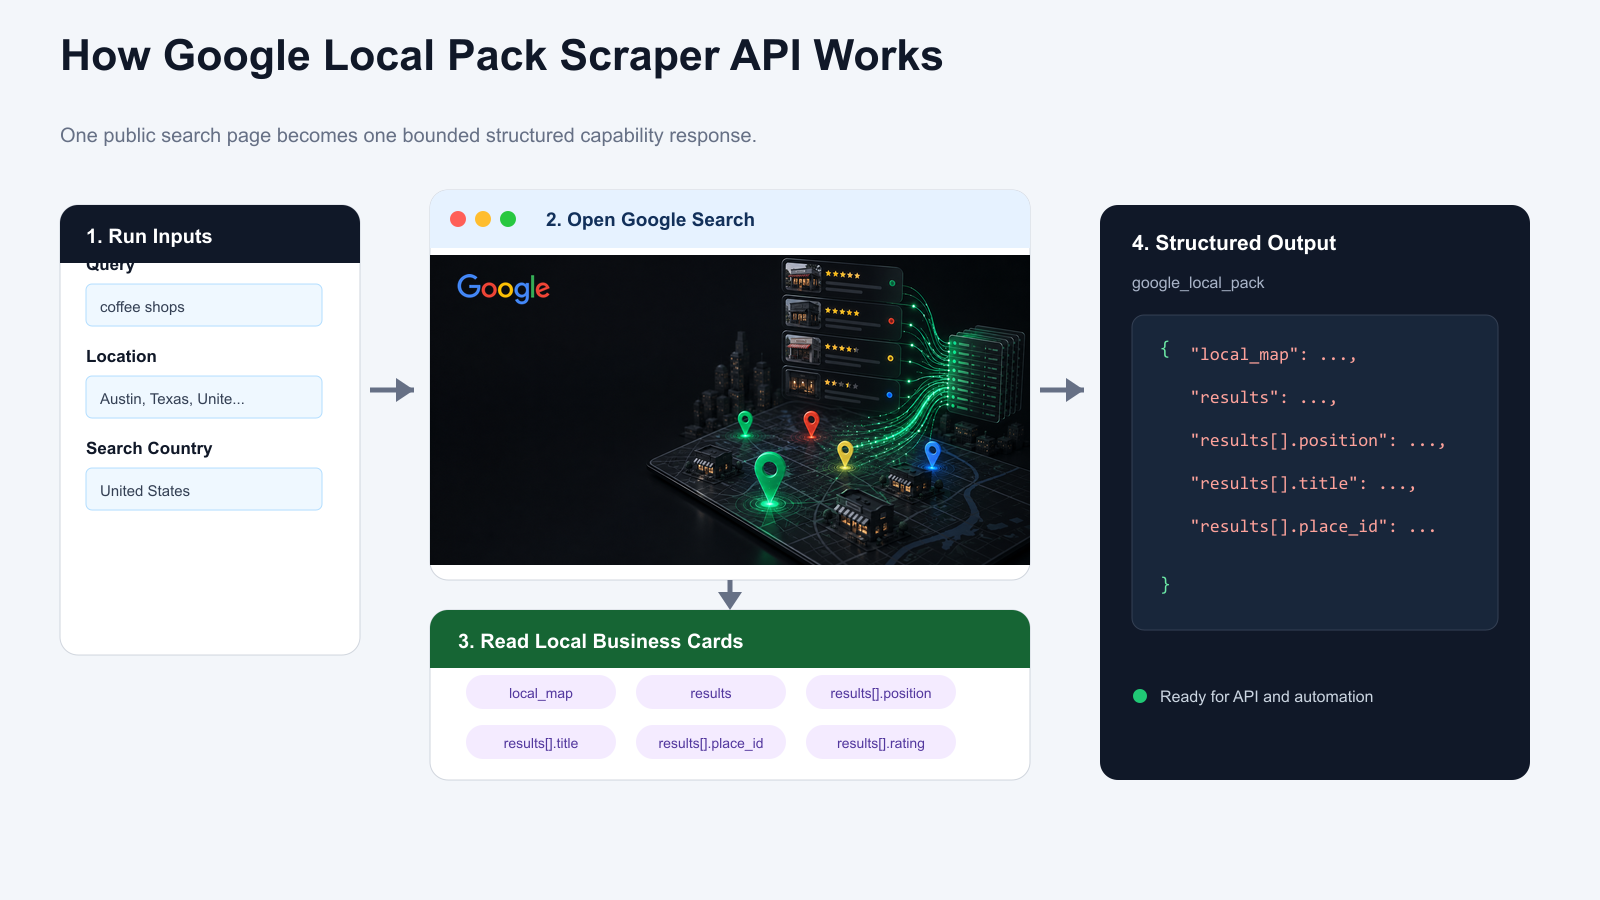1600x900 pixels.
Task: Click the 1. Run Inputs header
Action: tap(210, 235)
